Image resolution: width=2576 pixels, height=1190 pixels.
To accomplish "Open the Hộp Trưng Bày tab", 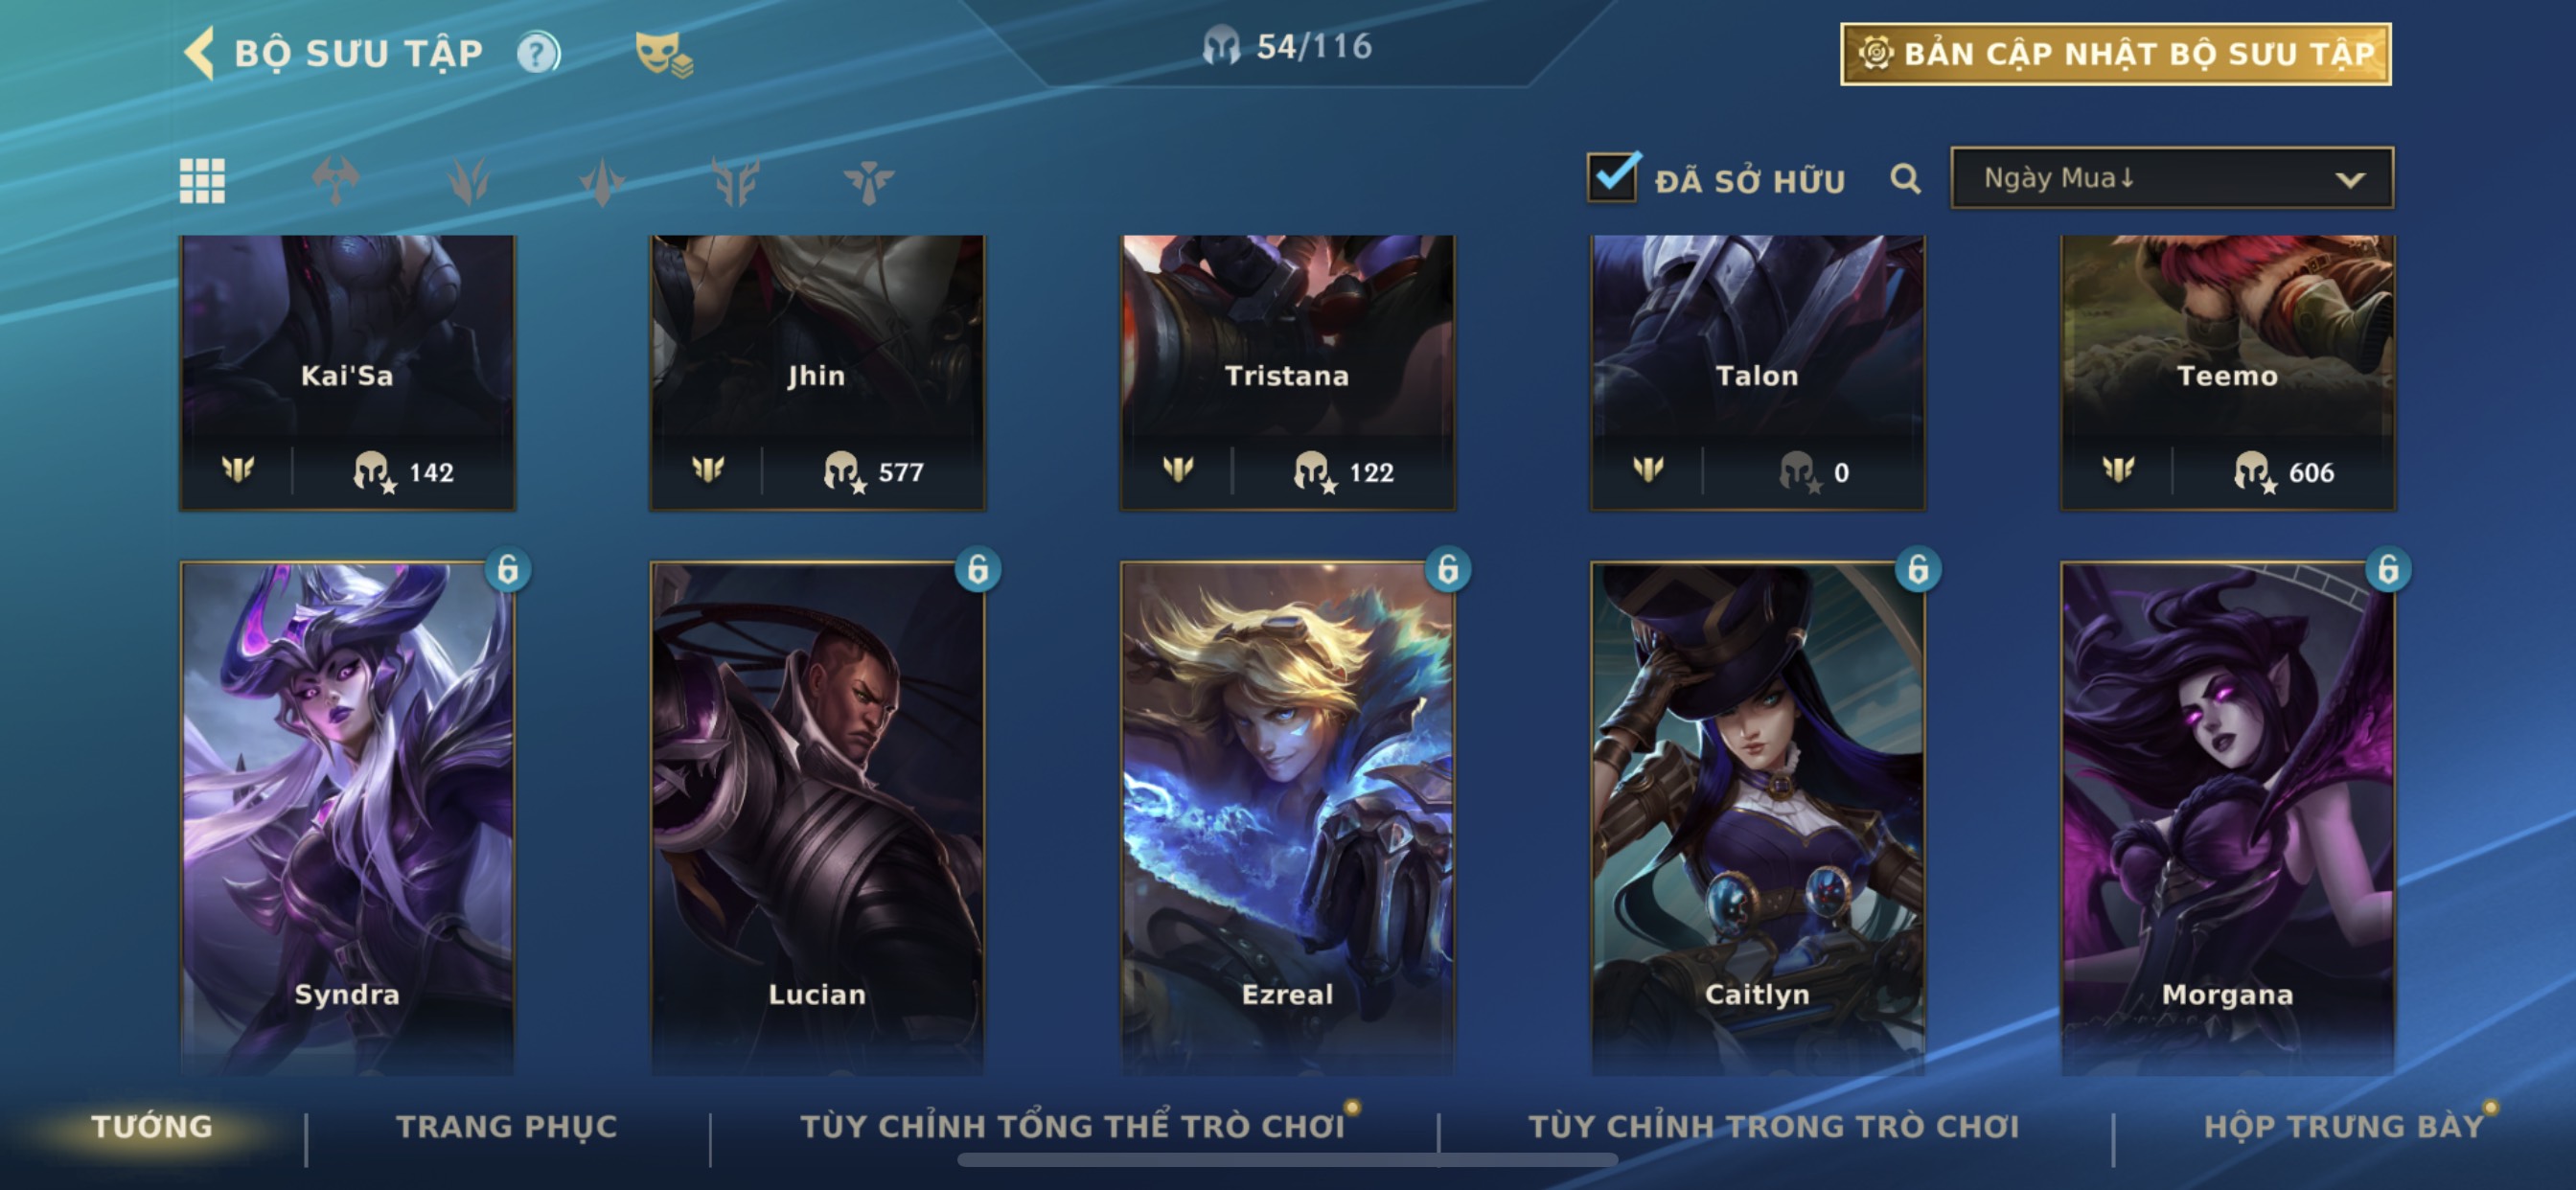I will click(2344, 1126).
